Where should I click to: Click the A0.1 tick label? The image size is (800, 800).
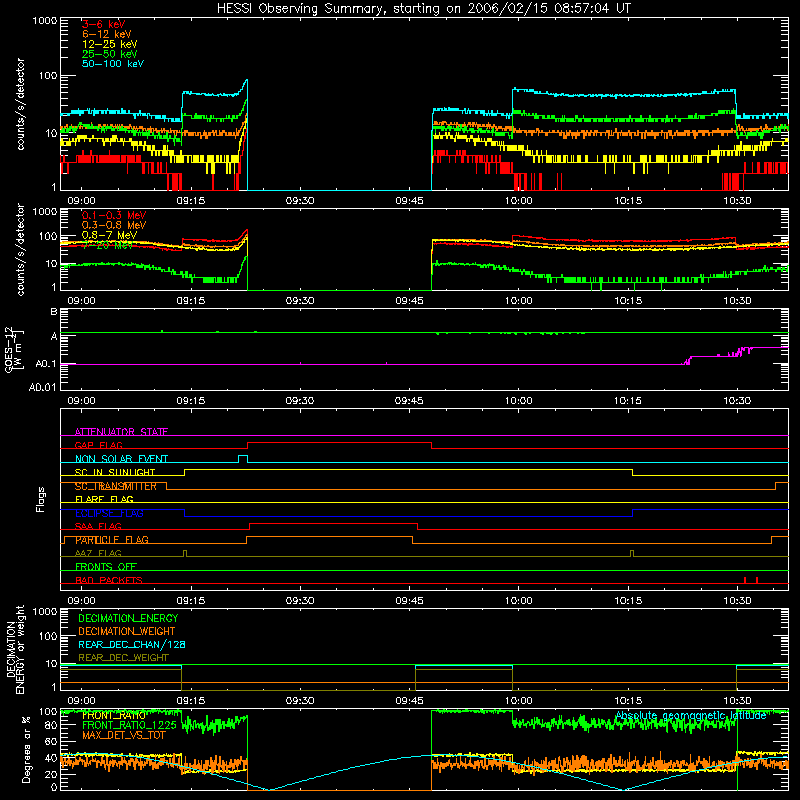[46, 364]
